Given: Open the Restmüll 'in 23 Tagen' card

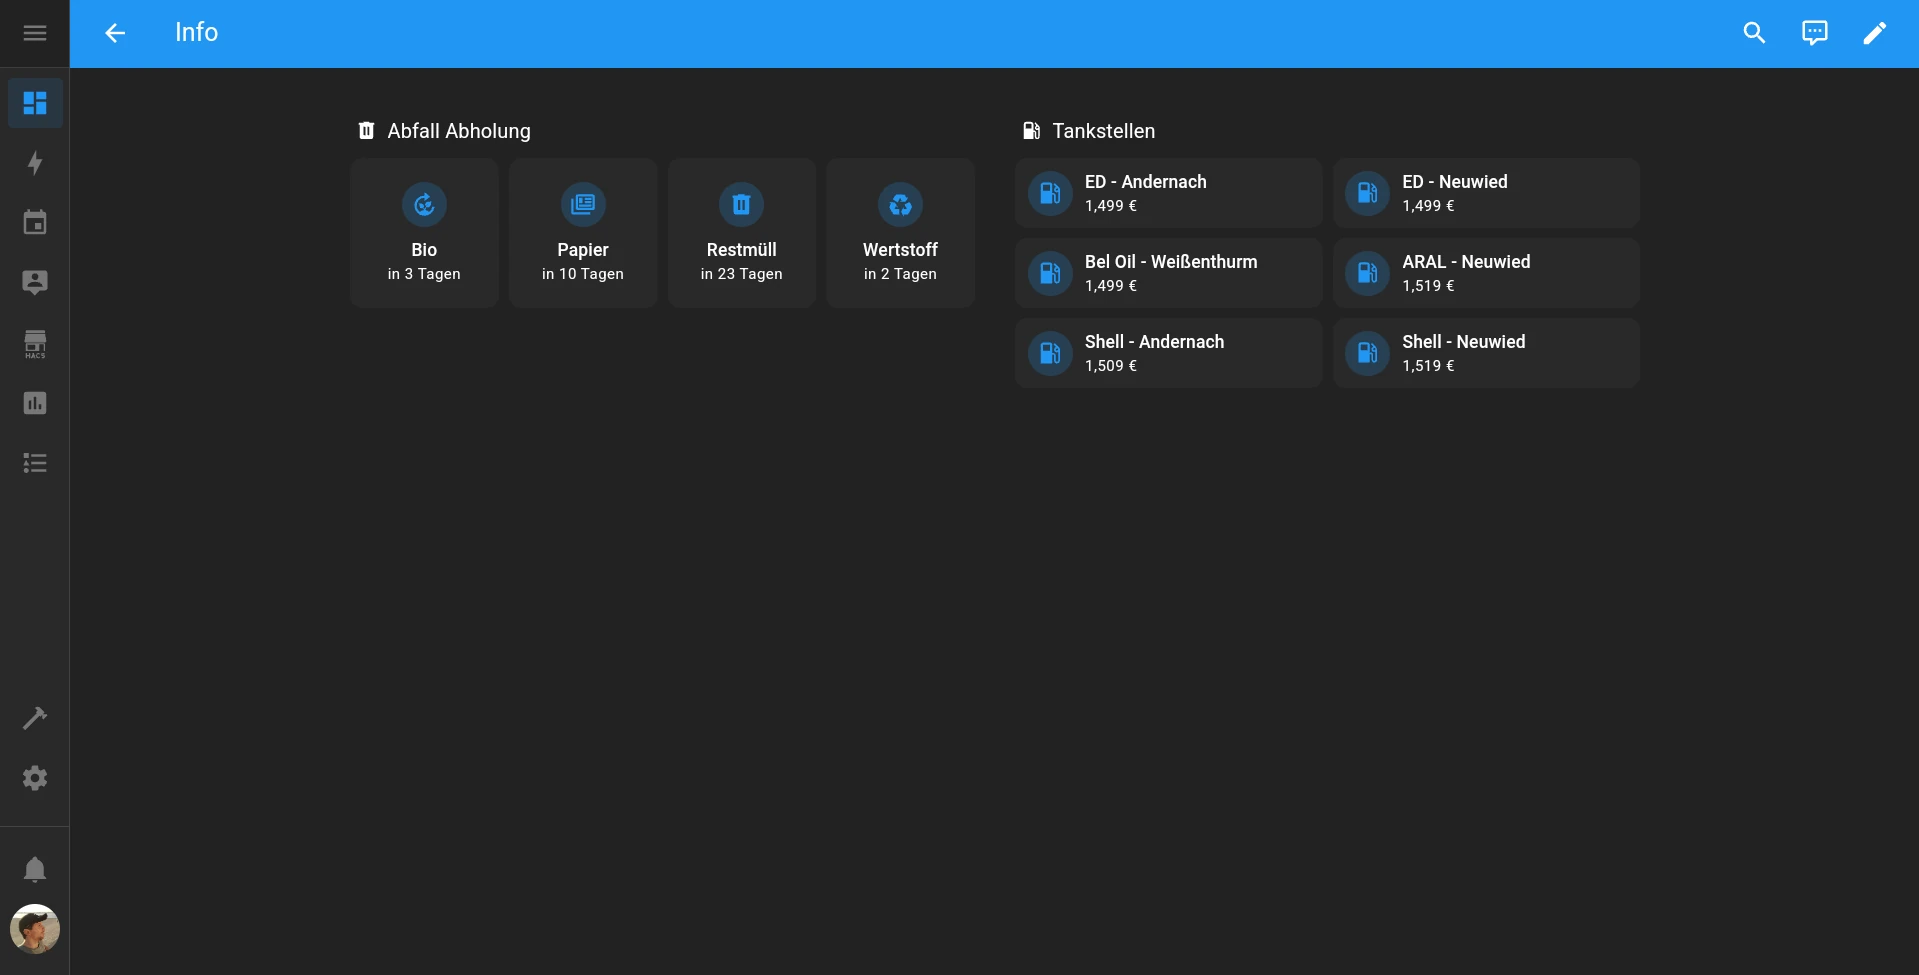Looking at the screenshot, I should (x=741, y=233).
